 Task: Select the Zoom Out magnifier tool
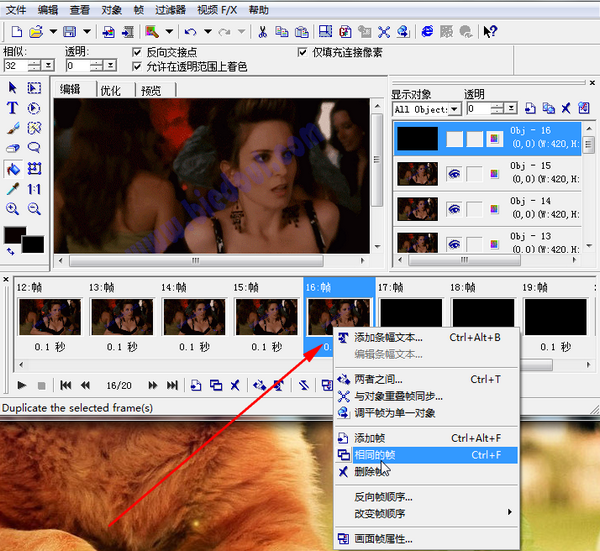pyautogui.click(x=34, y=209)
